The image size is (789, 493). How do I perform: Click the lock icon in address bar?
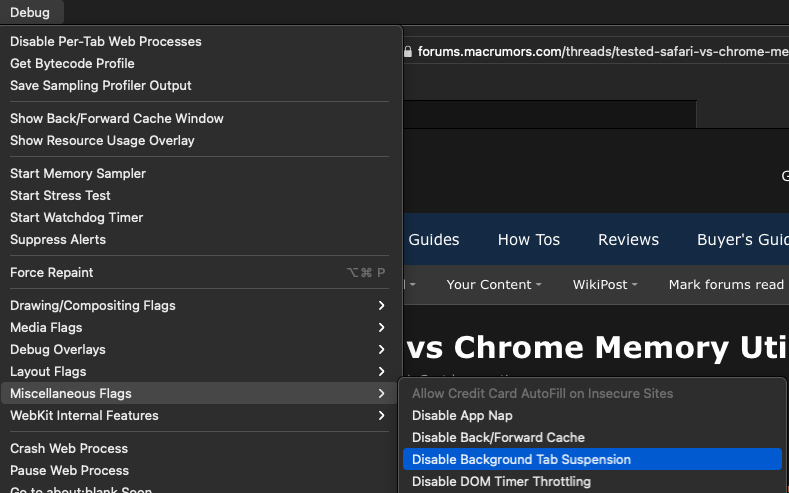(x=408, y=52)
